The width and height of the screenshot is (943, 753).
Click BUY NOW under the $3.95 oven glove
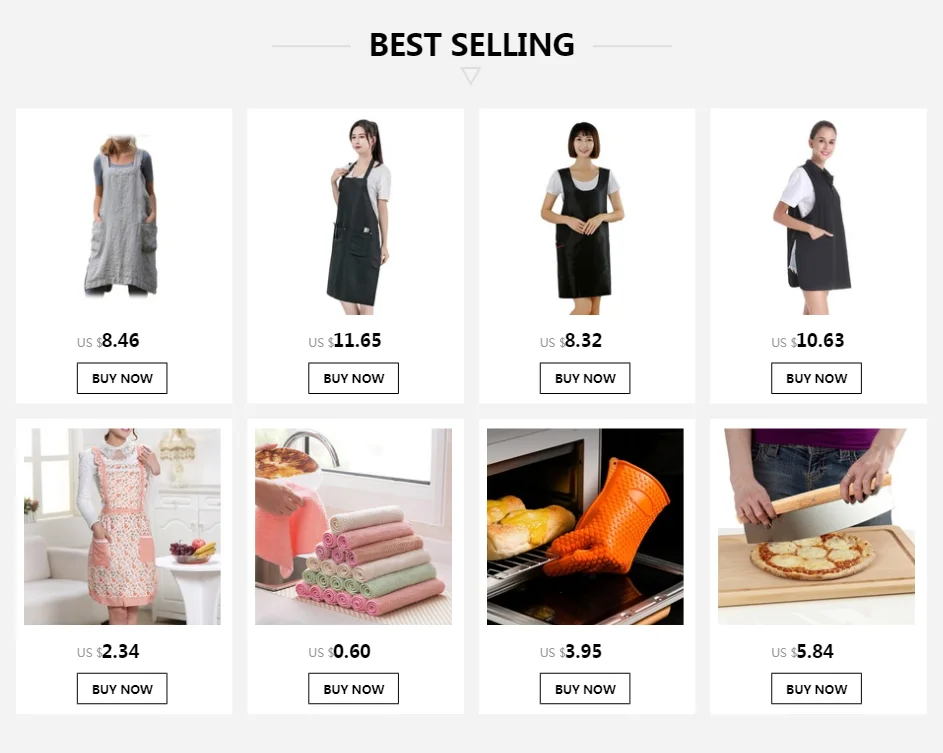click(585, 689)
